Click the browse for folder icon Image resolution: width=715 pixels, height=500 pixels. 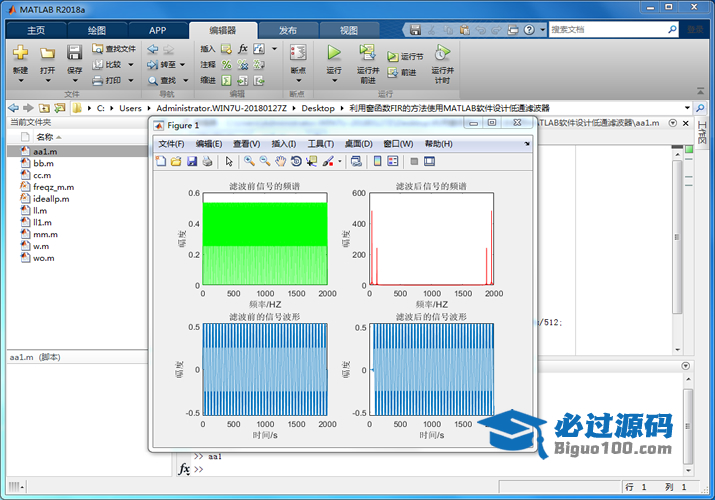60,108
